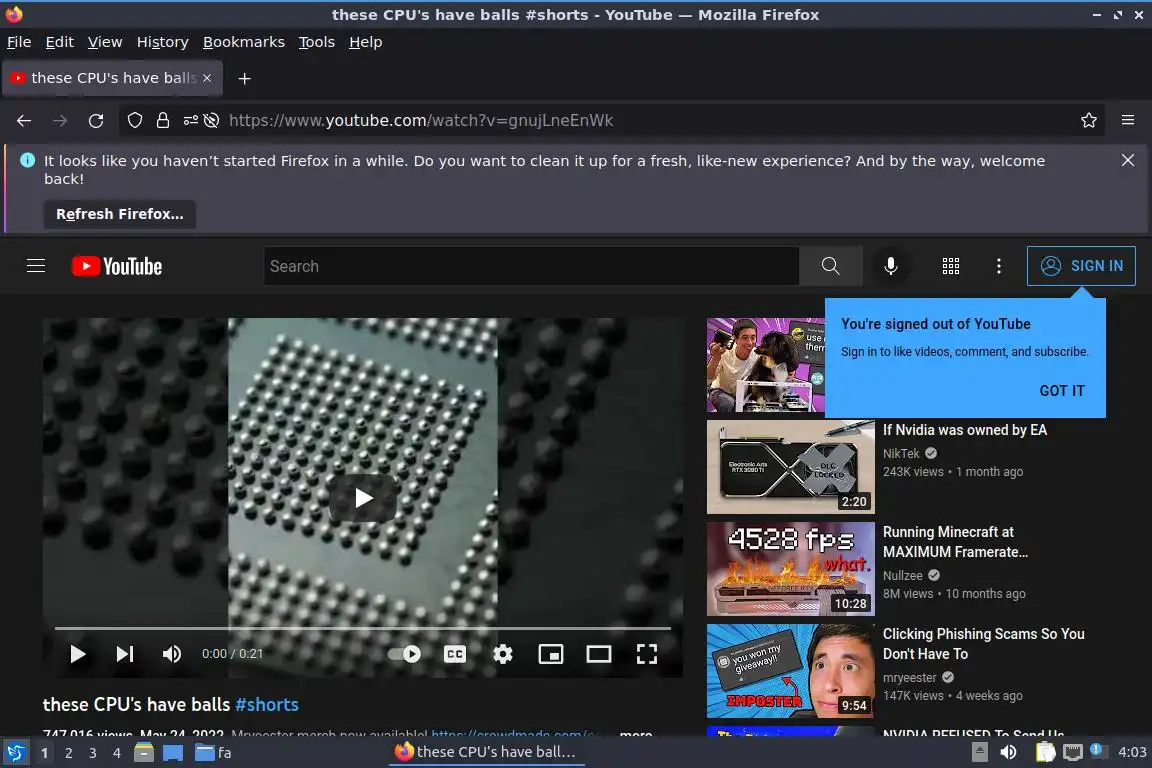Enable the miniplayer

(x=551, y=654)
